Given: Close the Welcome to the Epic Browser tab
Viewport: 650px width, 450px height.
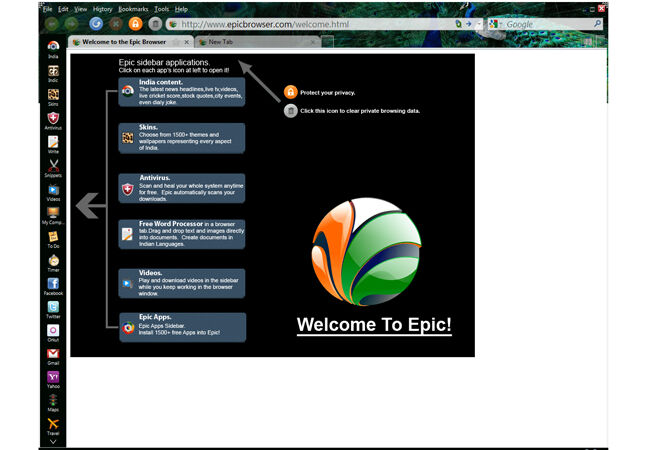Looking at the screenshot, I should 187,42.
